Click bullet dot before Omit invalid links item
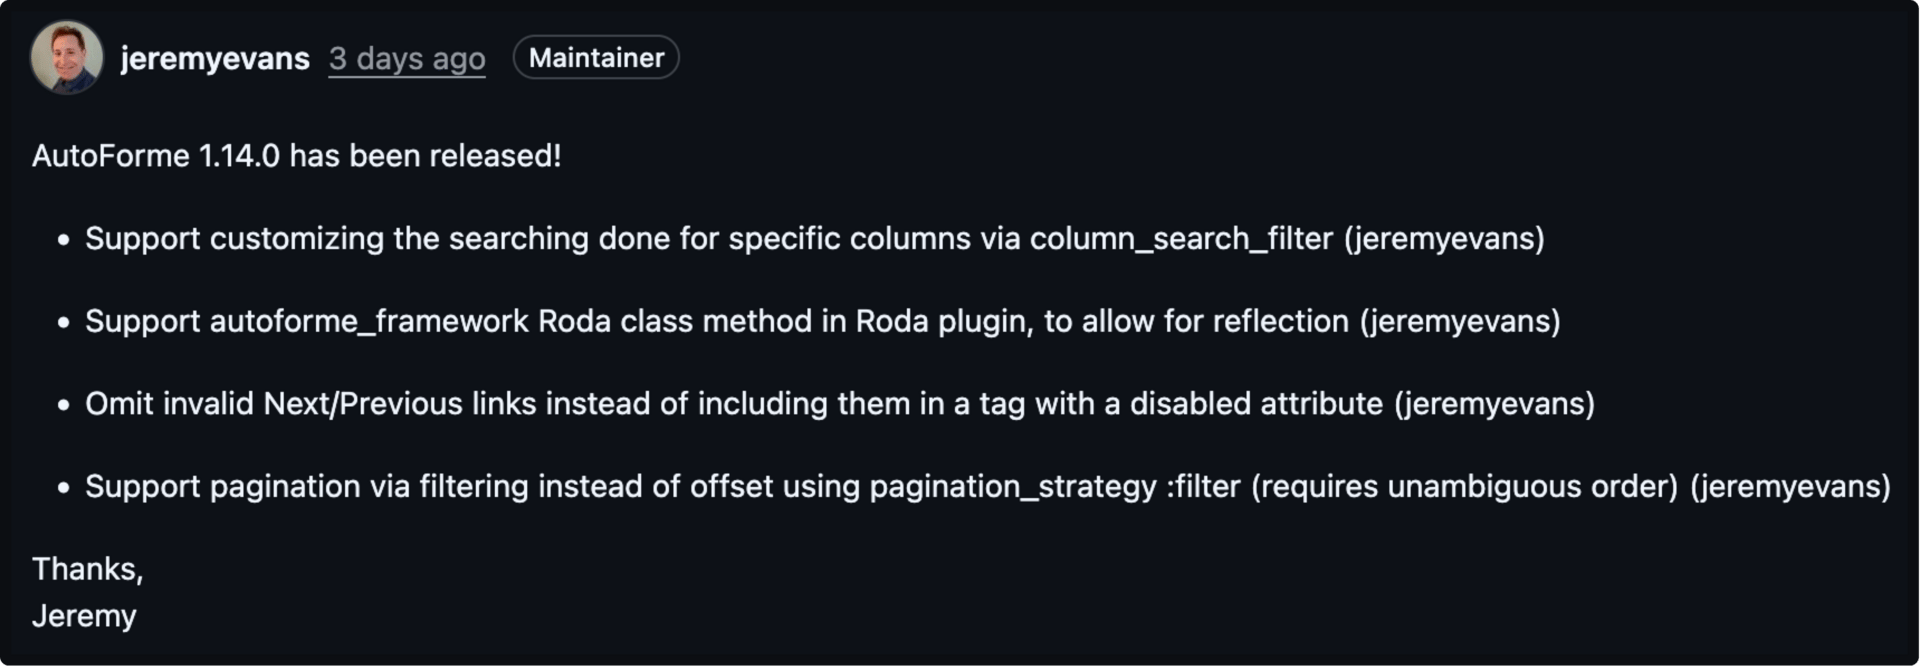 (x=64, y=405)
